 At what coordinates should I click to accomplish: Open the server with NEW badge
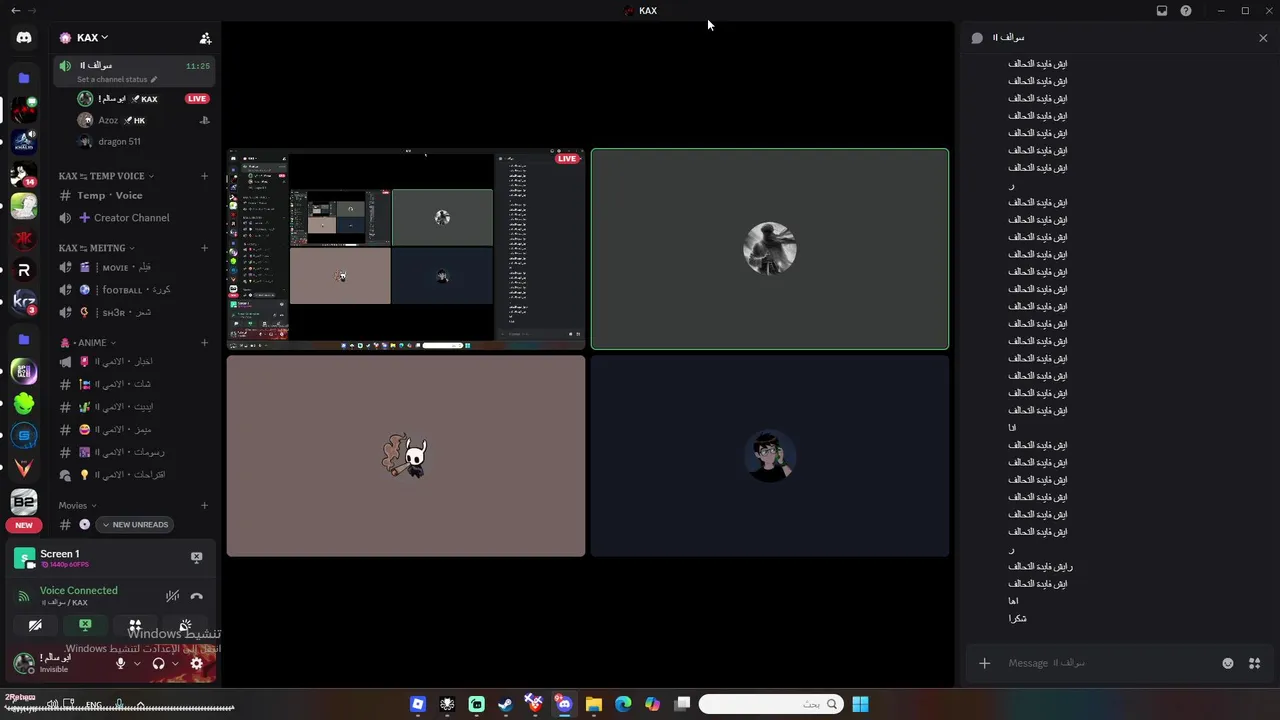(24, 504)
